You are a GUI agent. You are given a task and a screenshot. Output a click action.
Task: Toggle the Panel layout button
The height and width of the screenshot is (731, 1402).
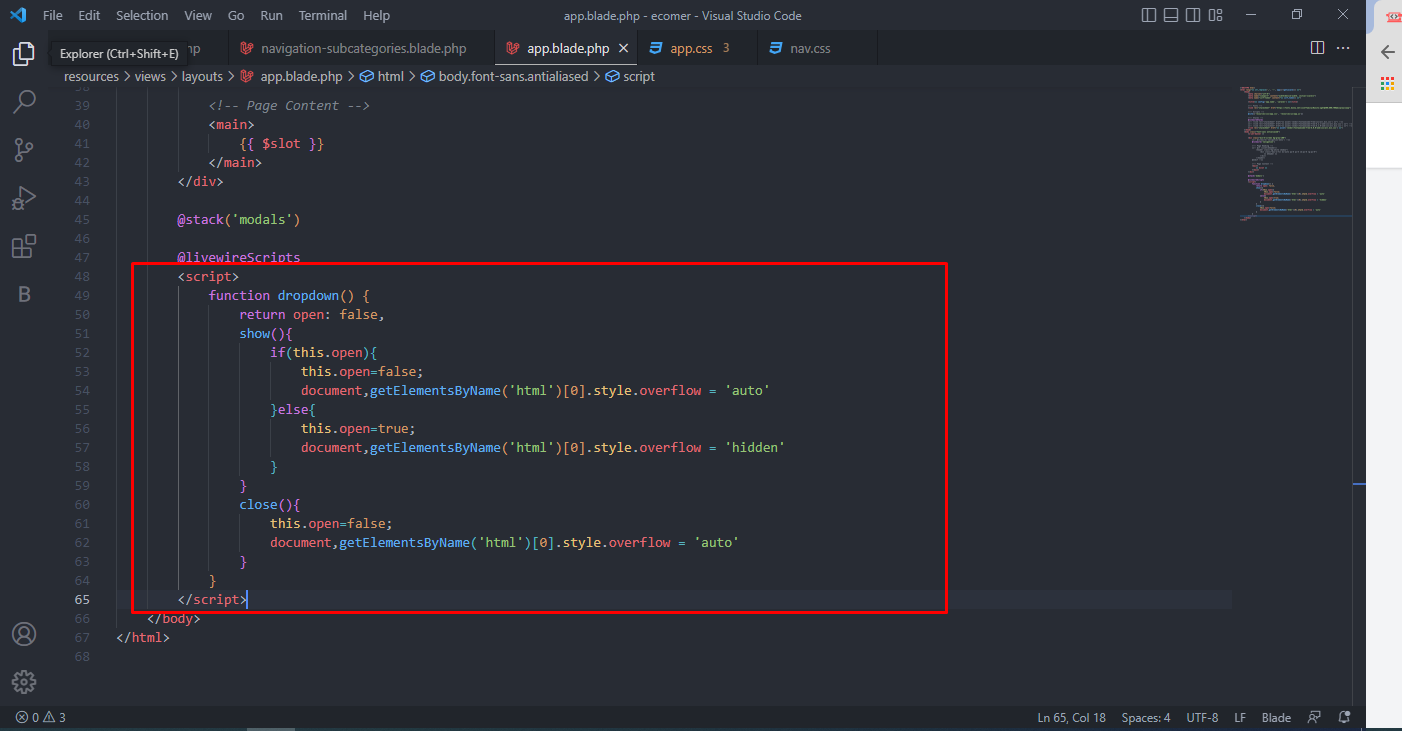click(1172, 15)
